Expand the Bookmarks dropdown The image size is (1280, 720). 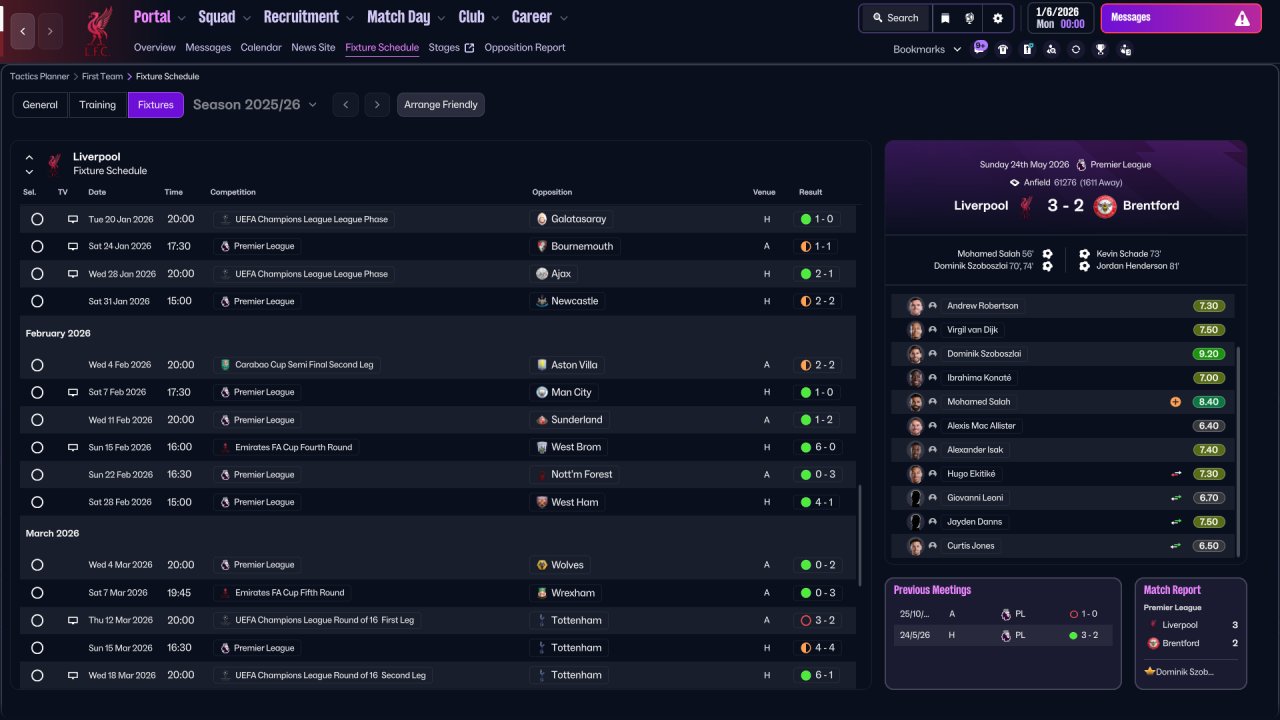927,49
